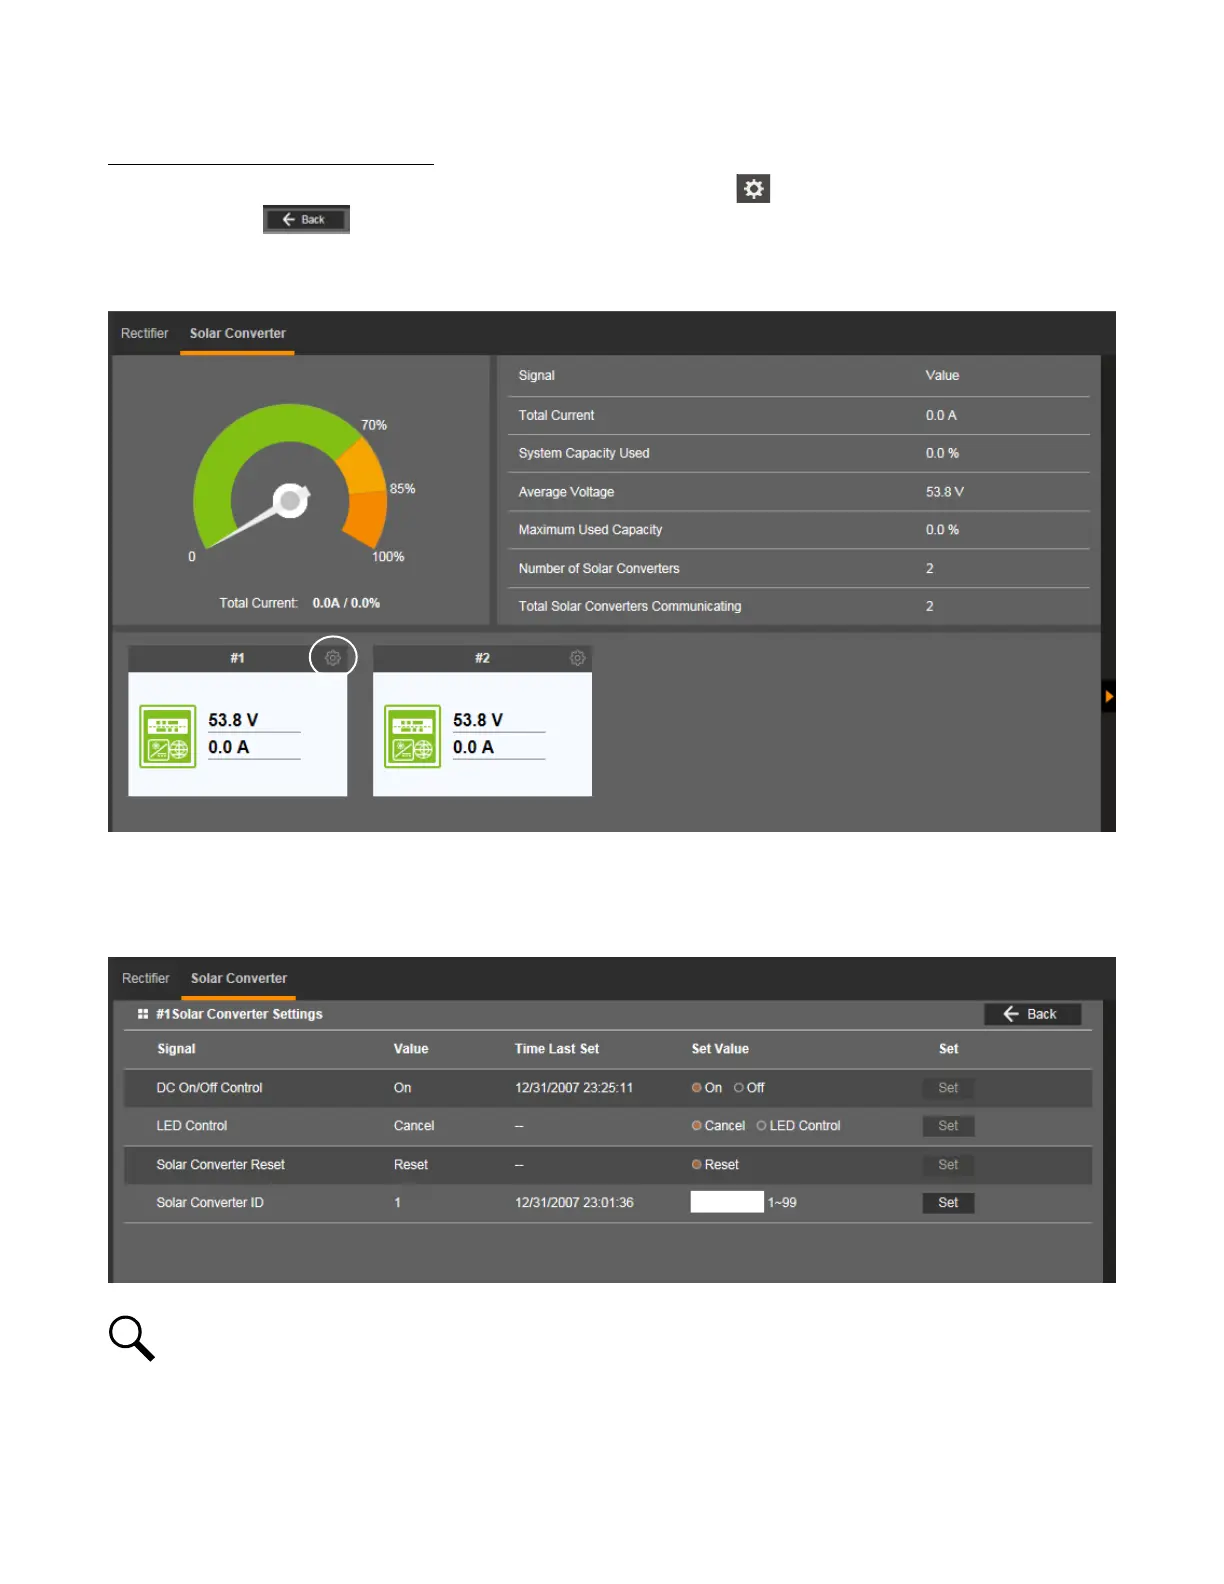Click Set for LED Control

[948, 1126]
